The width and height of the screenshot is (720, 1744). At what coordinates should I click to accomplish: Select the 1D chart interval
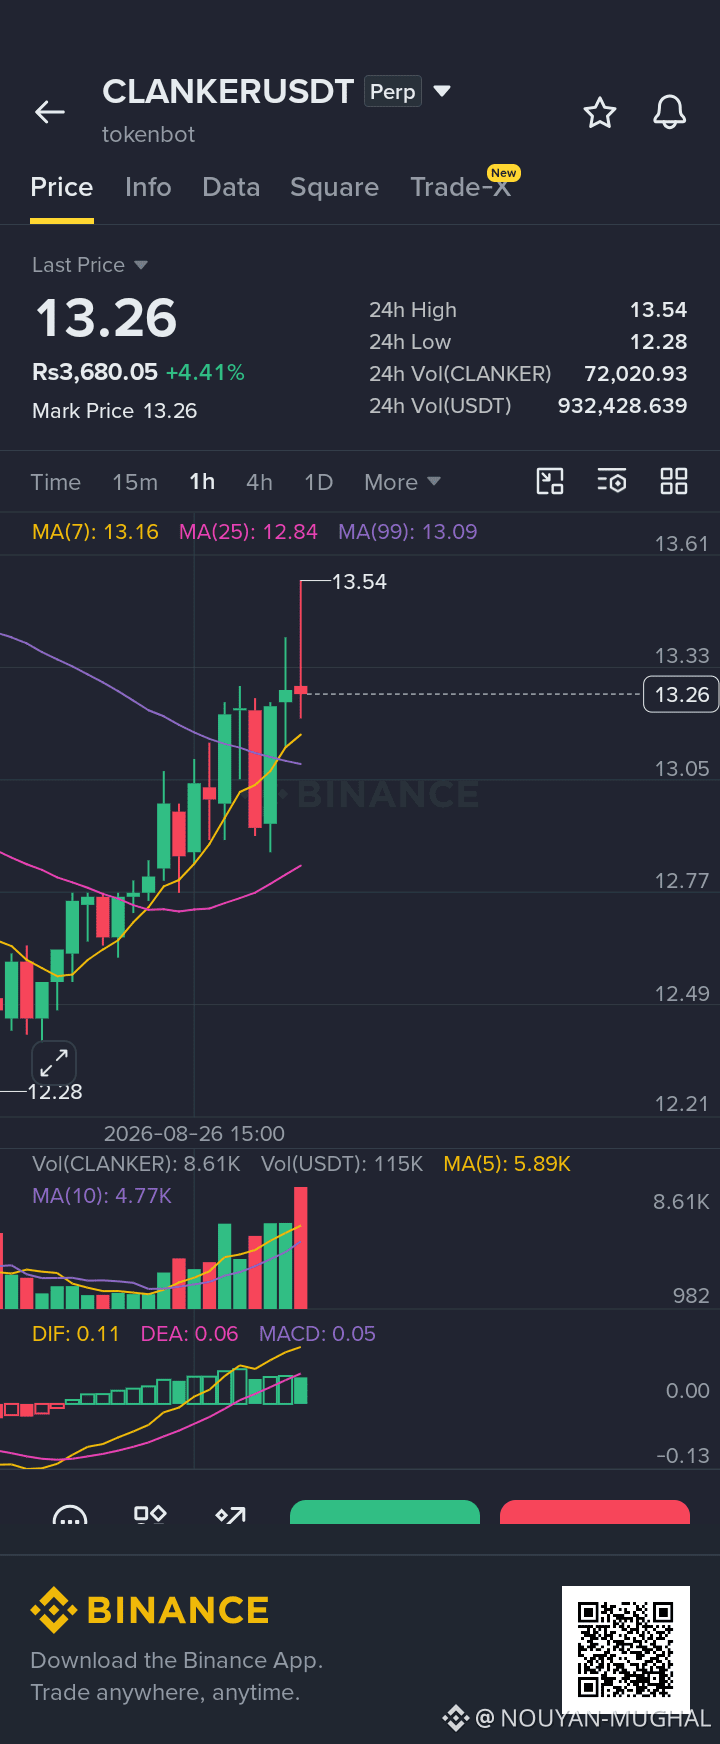(318, 482)
